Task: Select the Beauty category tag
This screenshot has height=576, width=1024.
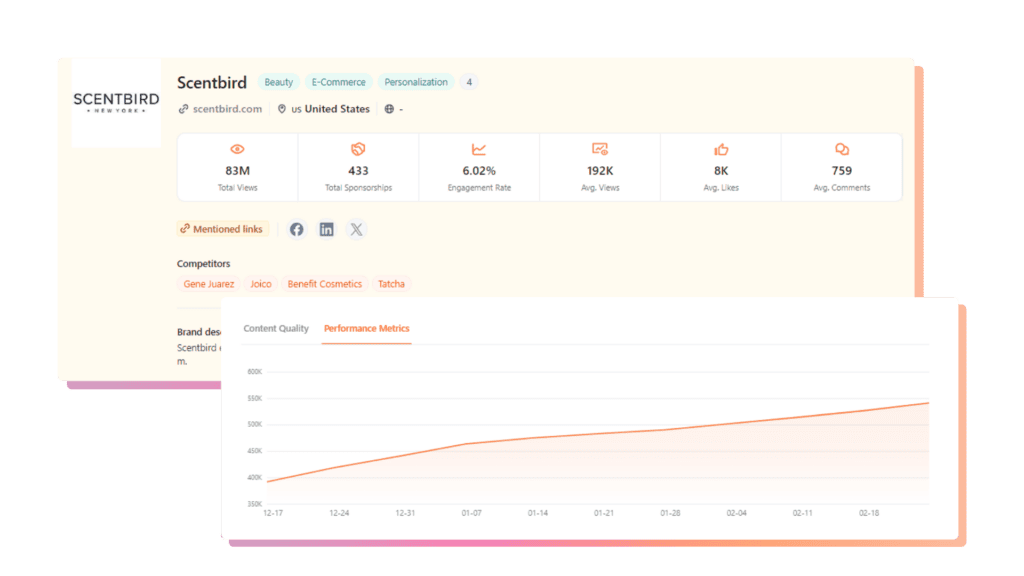Action: pyautogui.click(x=278, y=82)
